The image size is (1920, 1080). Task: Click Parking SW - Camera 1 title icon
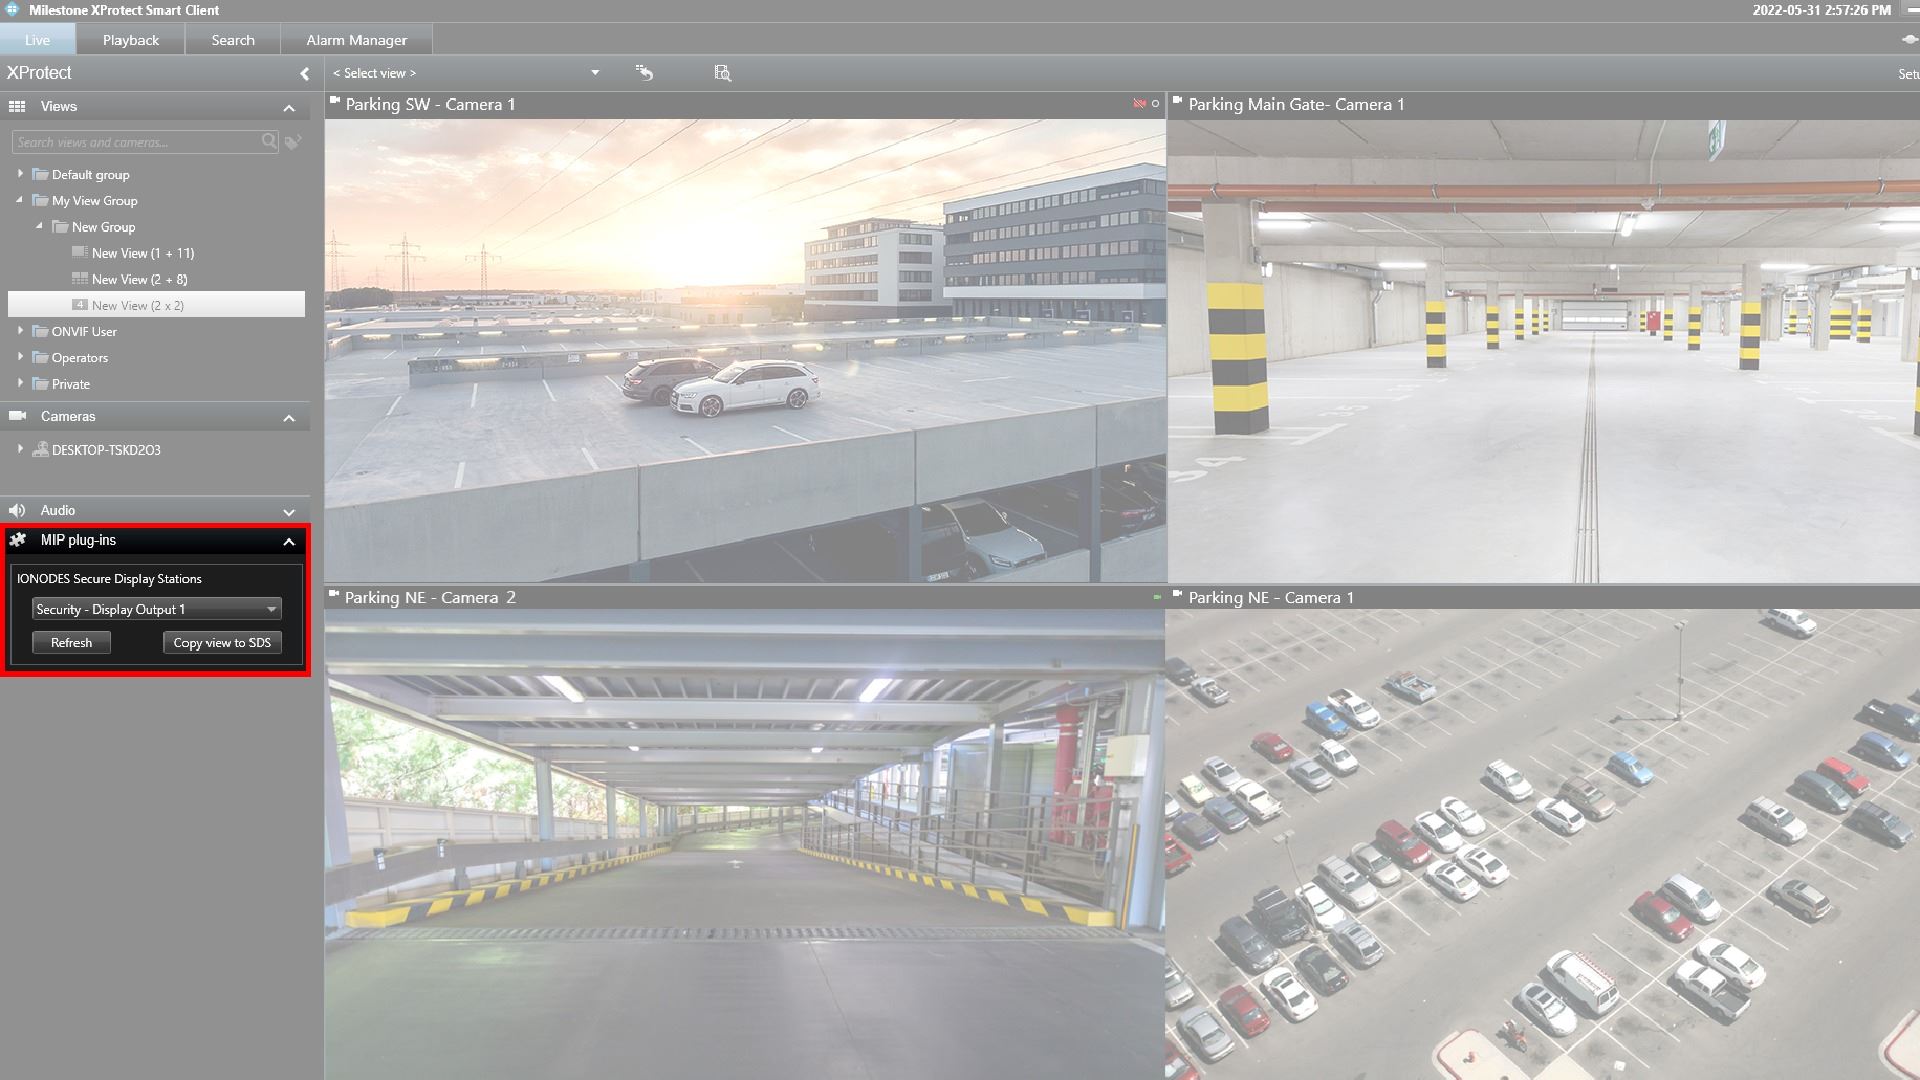click(335, 101)
